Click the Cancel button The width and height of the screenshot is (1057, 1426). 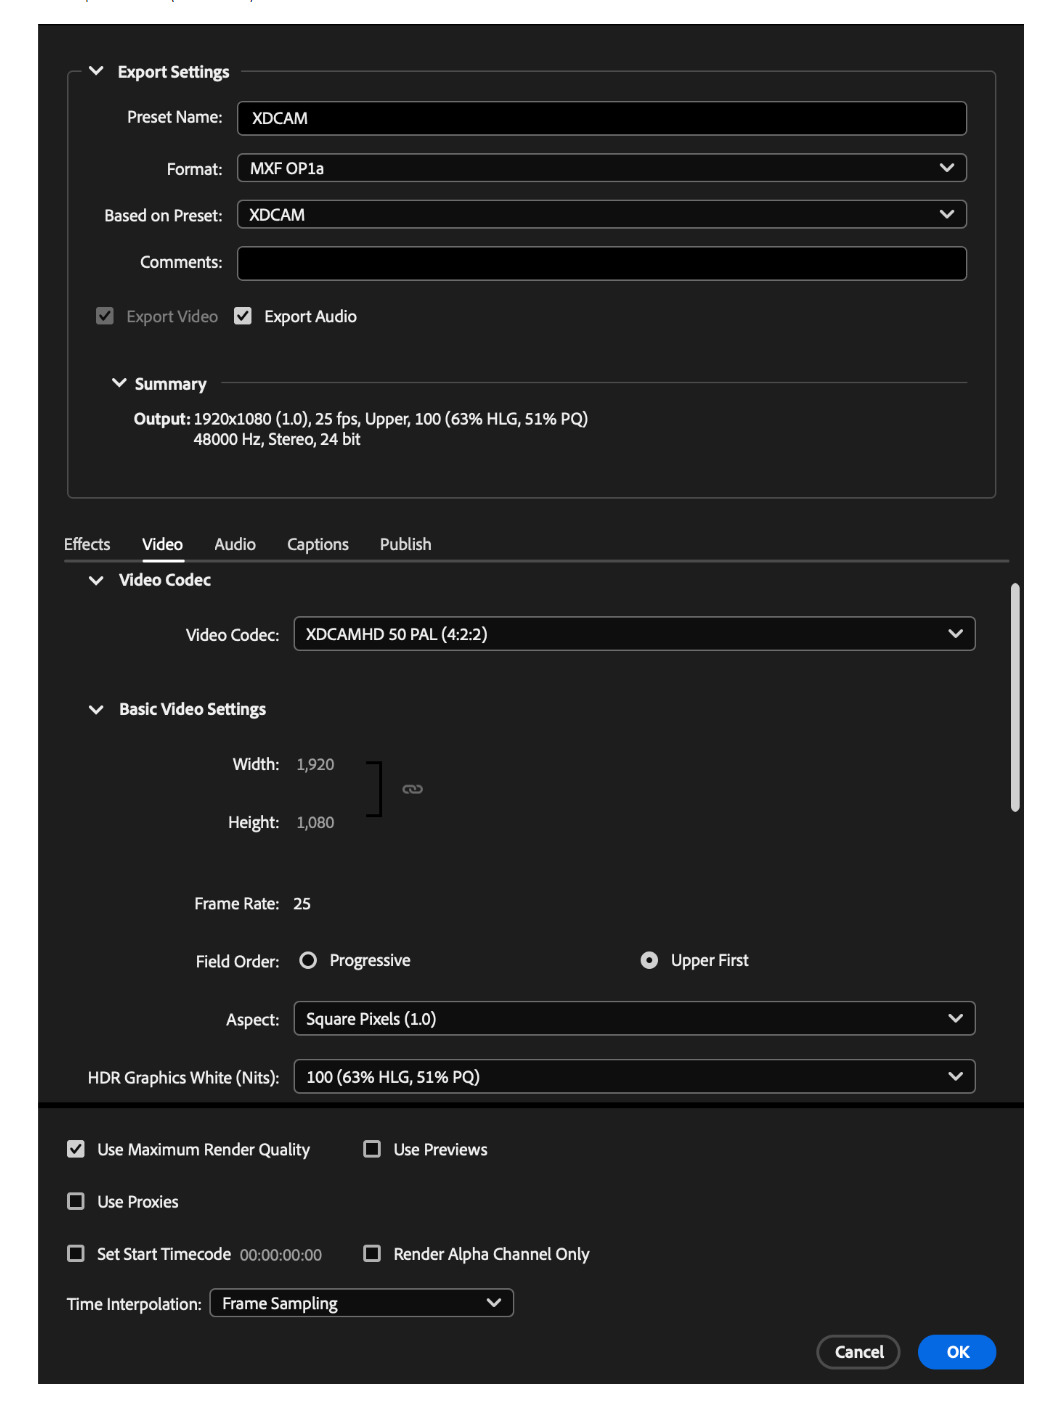859,1352
